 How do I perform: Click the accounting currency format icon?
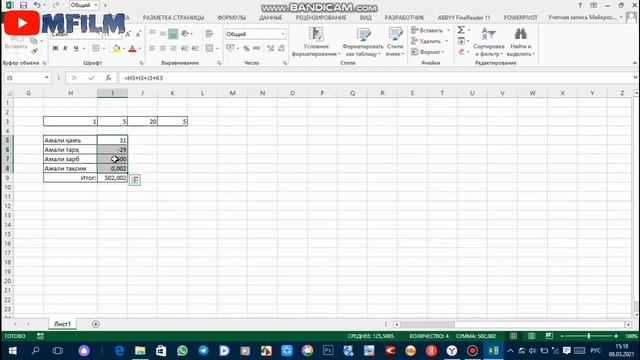pos(230,49)
